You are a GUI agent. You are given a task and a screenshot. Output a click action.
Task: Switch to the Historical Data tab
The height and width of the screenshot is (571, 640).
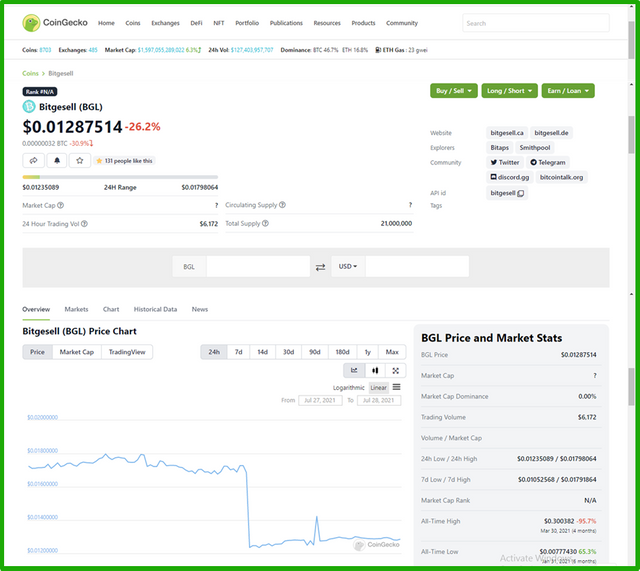pos(156,309)
